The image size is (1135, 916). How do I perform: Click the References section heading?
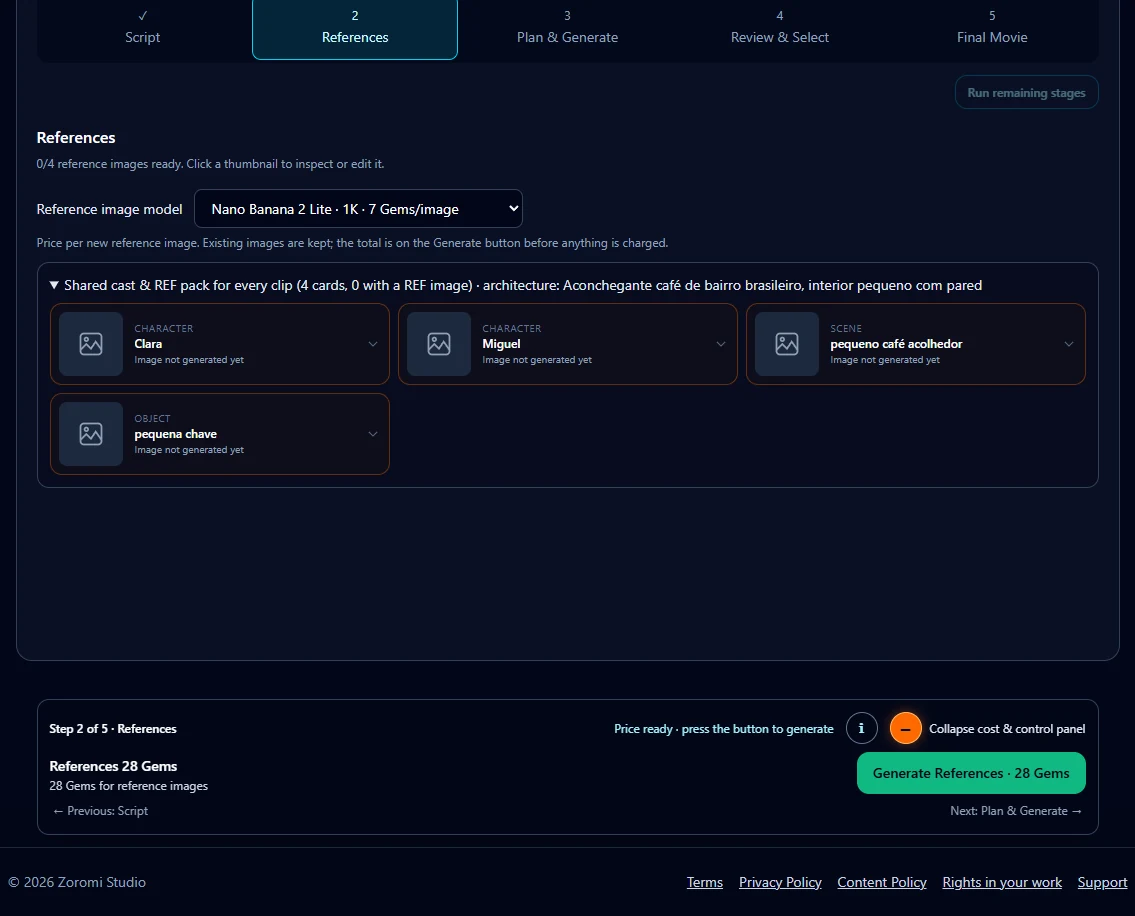76,138
